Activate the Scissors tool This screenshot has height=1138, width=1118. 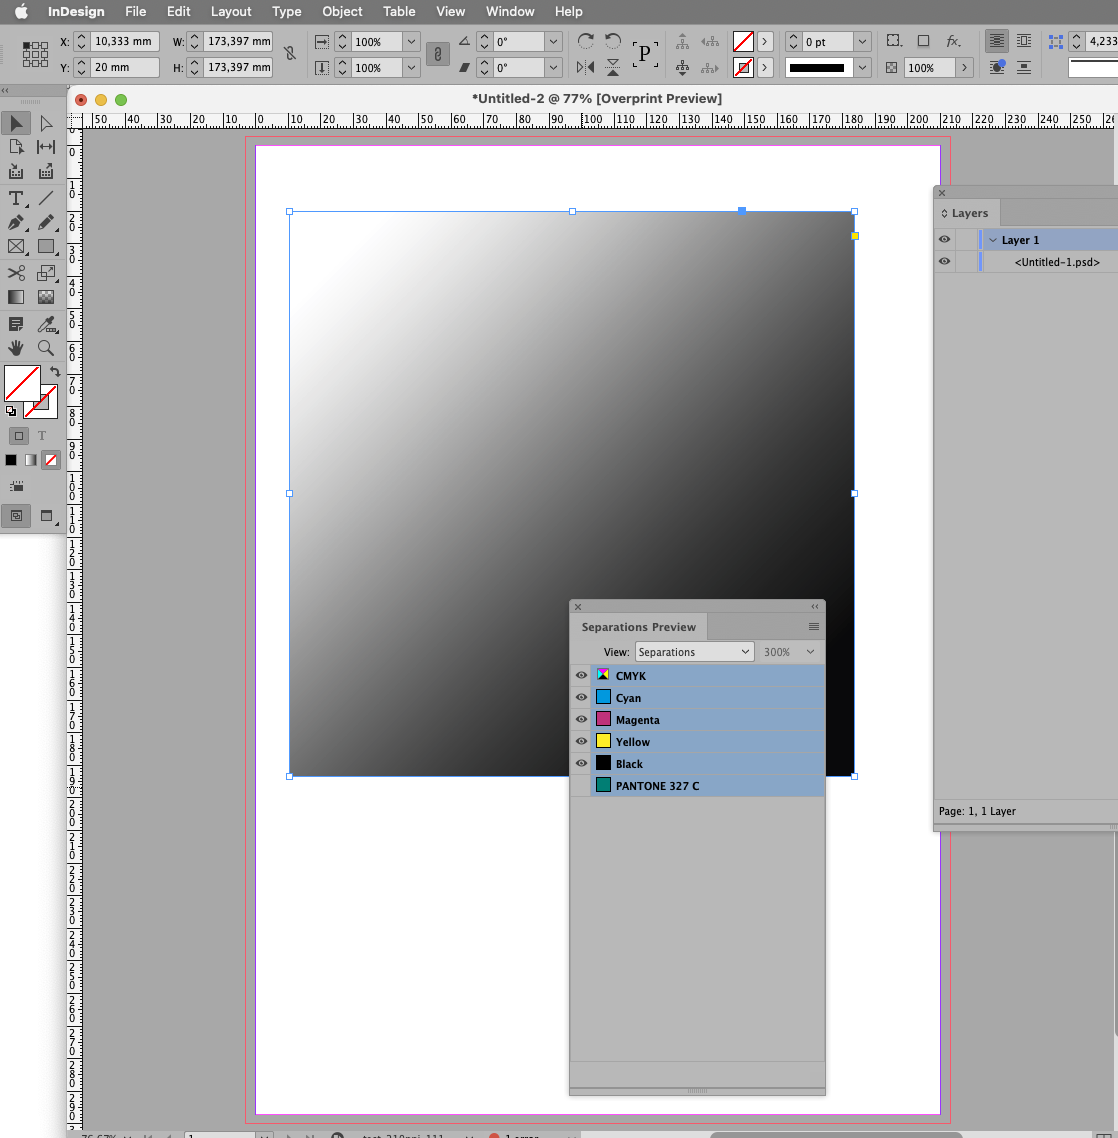[x=16, y=272]
